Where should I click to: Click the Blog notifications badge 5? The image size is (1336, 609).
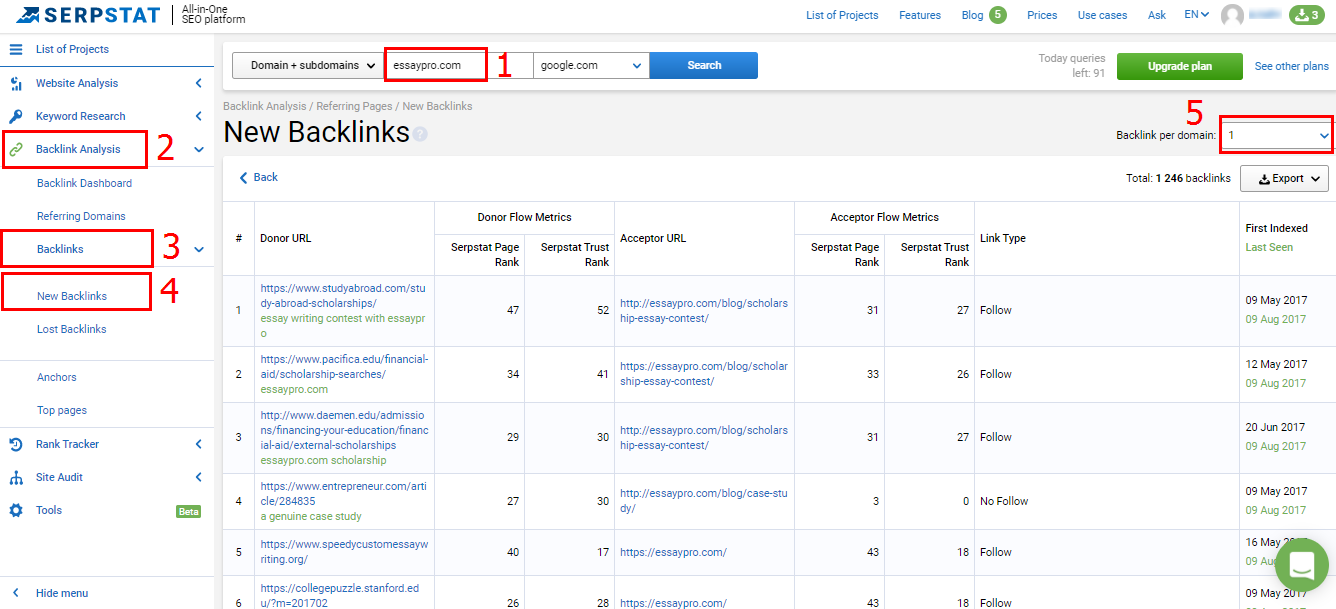coord(997,15)
